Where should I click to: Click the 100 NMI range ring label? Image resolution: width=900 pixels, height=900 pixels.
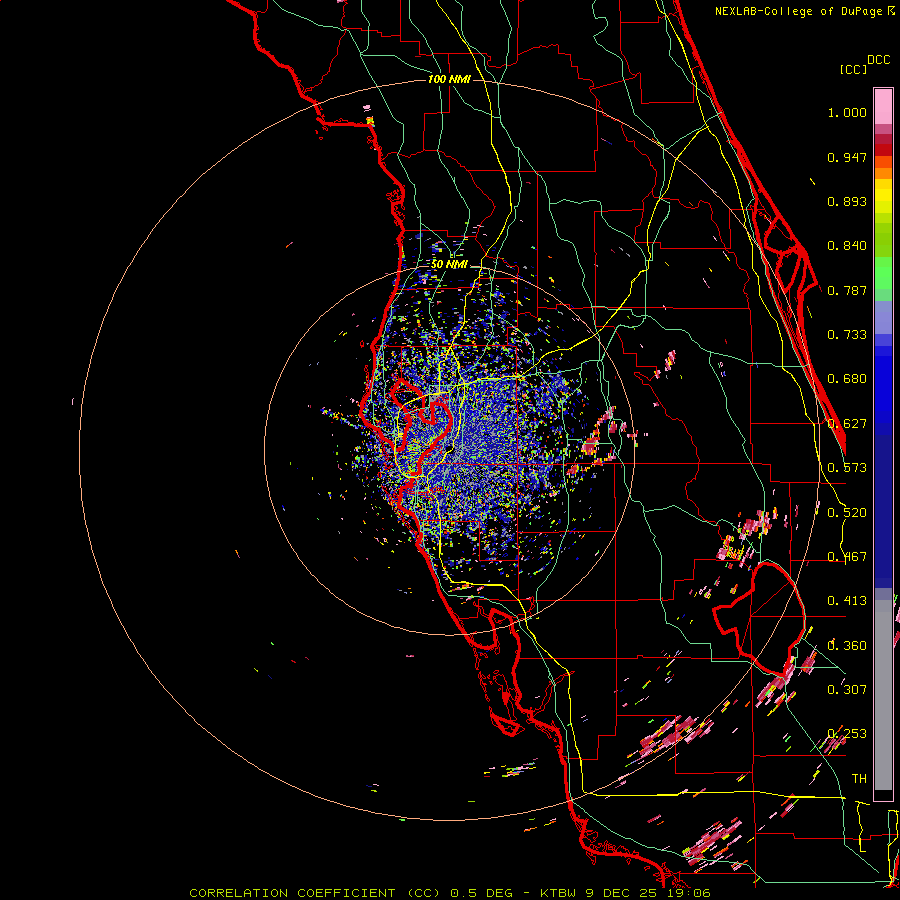point(449,79)
